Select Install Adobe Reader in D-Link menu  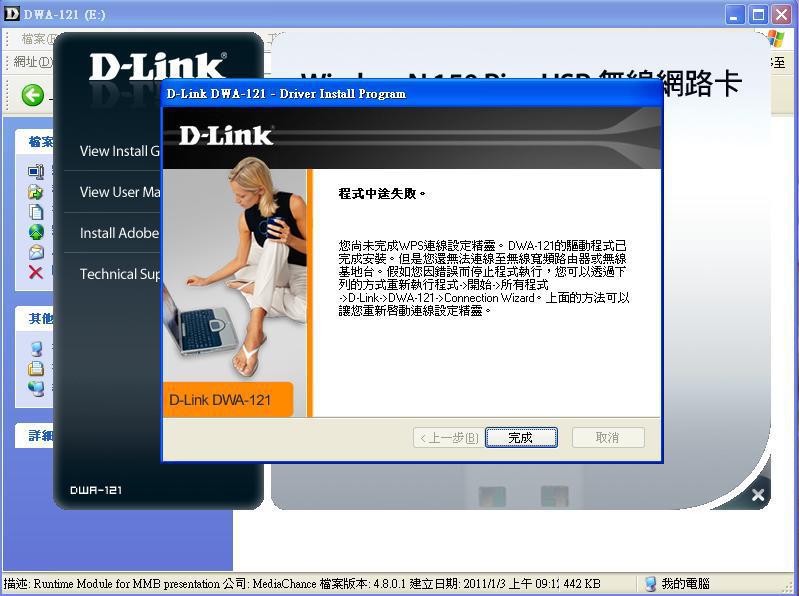(120, 233)
